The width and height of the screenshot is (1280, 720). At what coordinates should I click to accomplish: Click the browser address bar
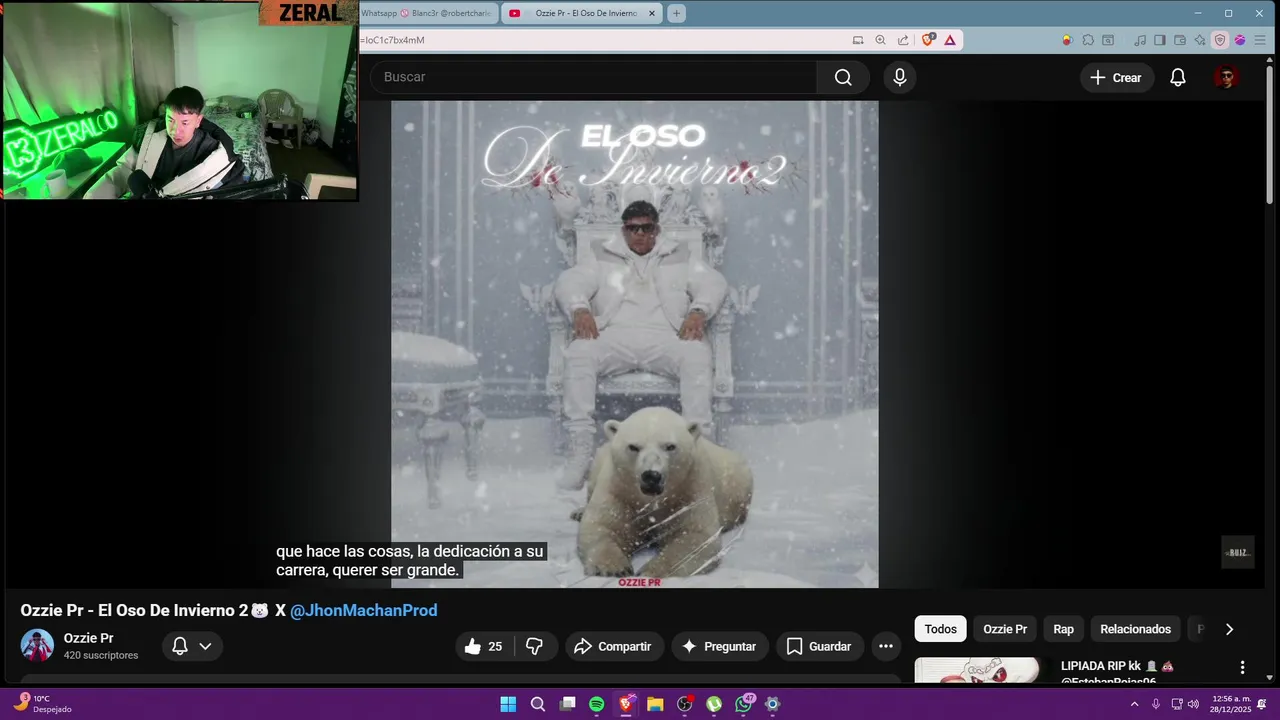point(605,40)
